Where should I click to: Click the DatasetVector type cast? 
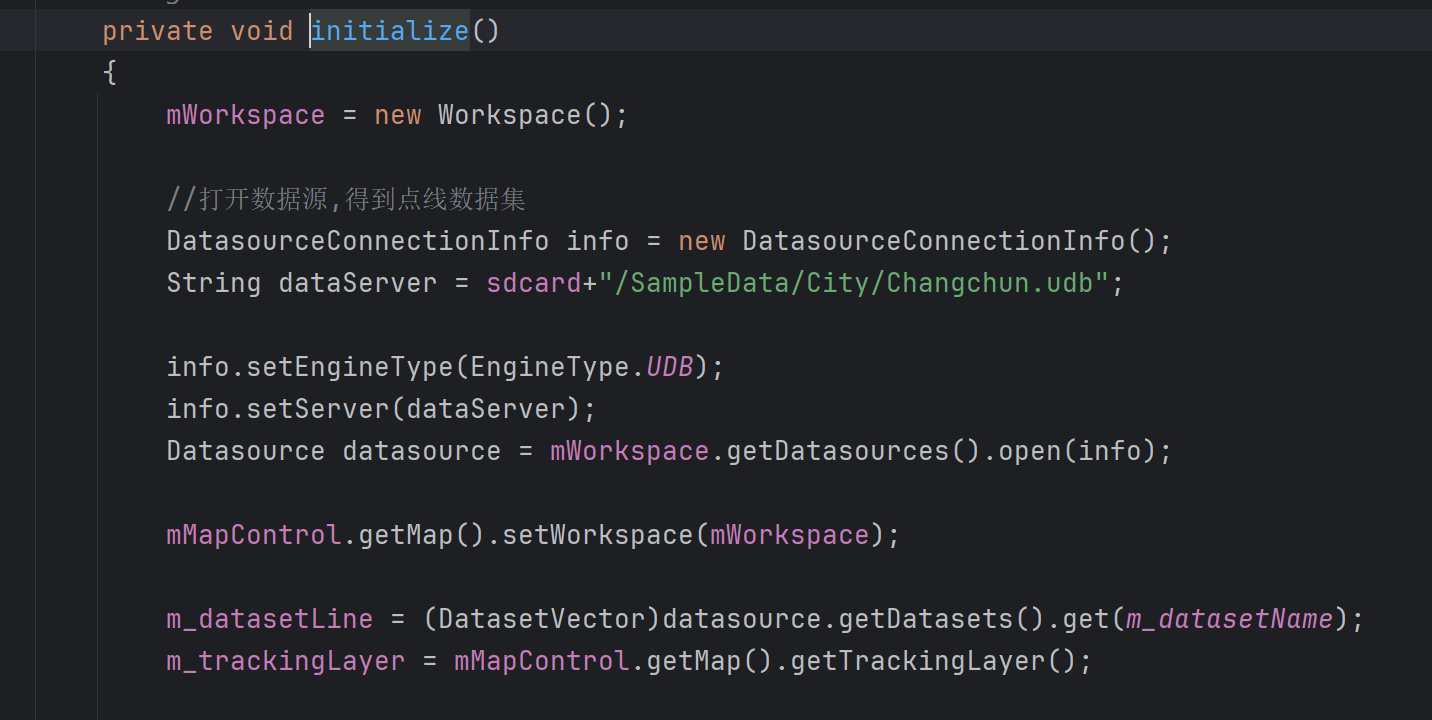click(543, 619)
